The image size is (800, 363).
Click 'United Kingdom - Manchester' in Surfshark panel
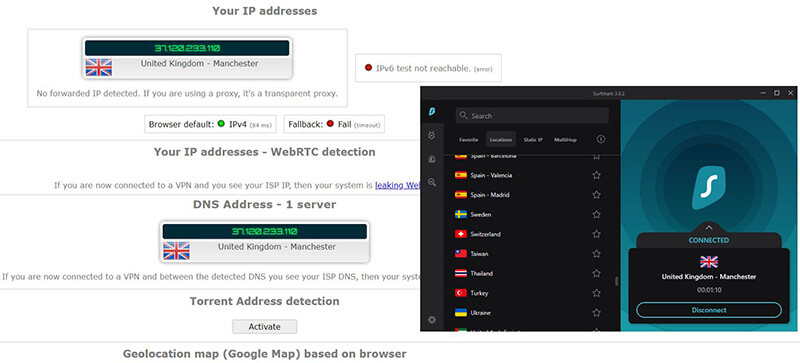[x=709, y=277]
